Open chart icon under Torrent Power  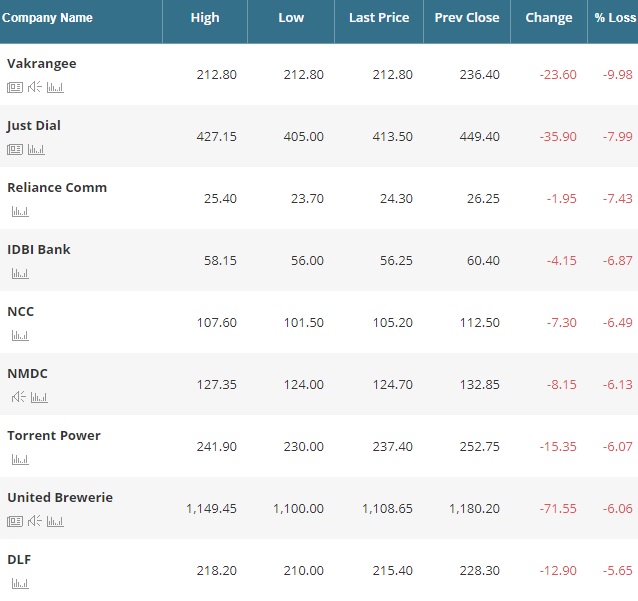pyautogui.click(x=20, y=459)
